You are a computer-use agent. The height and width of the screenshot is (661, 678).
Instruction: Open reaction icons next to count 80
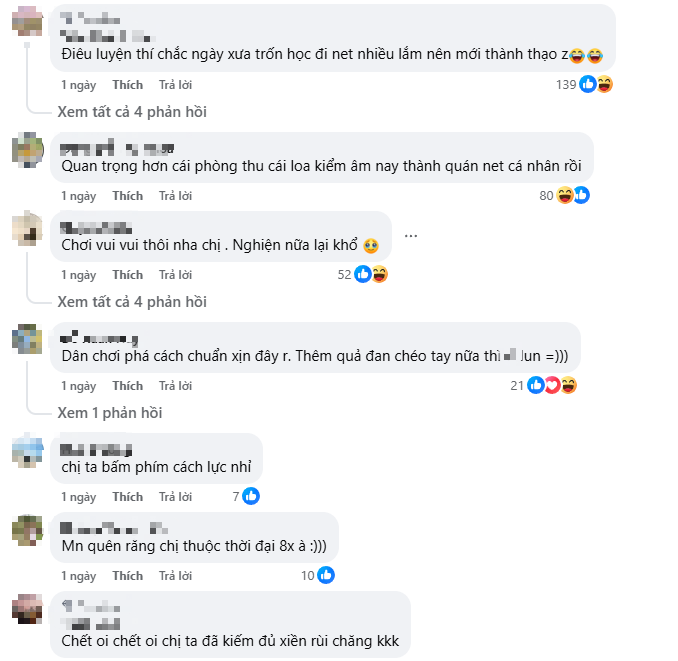pyautogui.click(x=573, y=195)
